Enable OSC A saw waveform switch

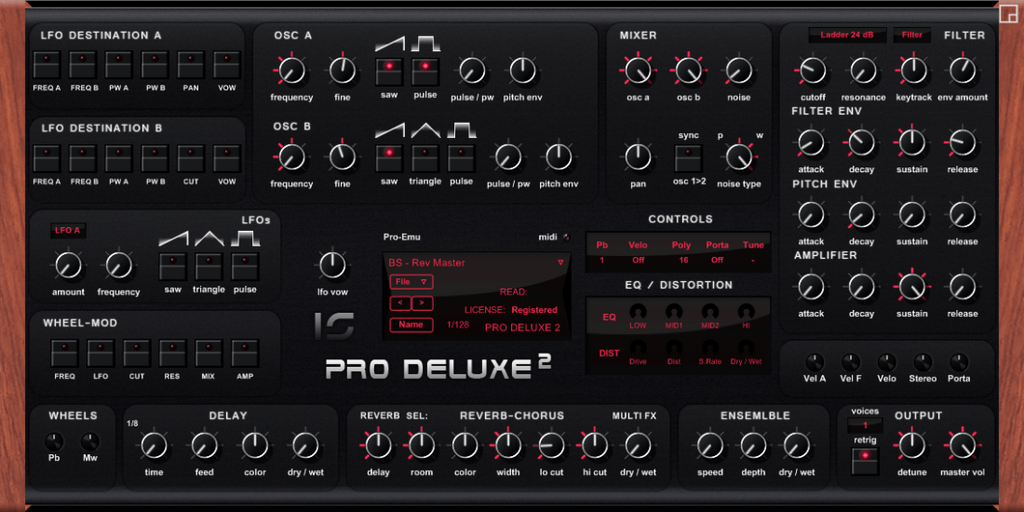[x=389, y=72]
